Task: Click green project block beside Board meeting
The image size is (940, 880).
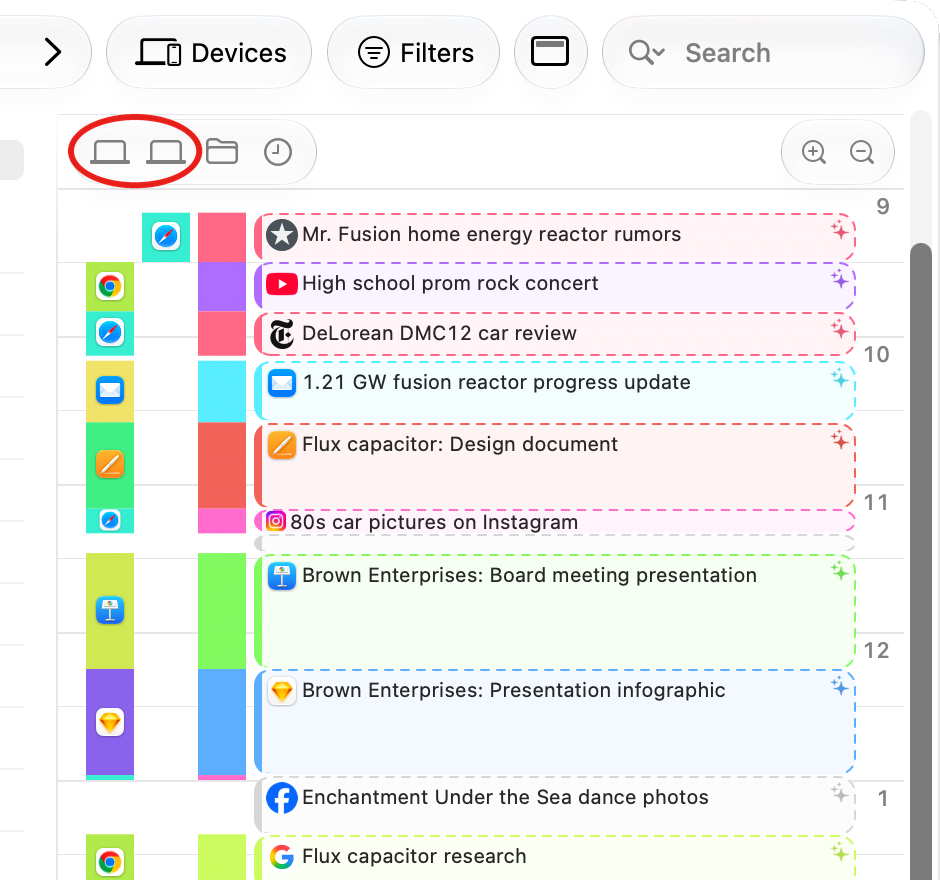Action: point(222,611)
